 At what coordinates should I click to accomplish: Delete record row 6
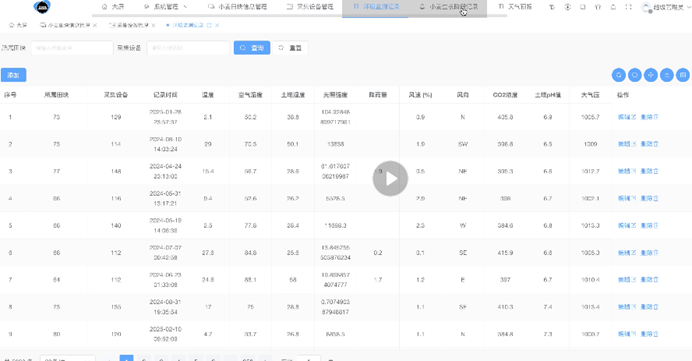coord(649,252)
